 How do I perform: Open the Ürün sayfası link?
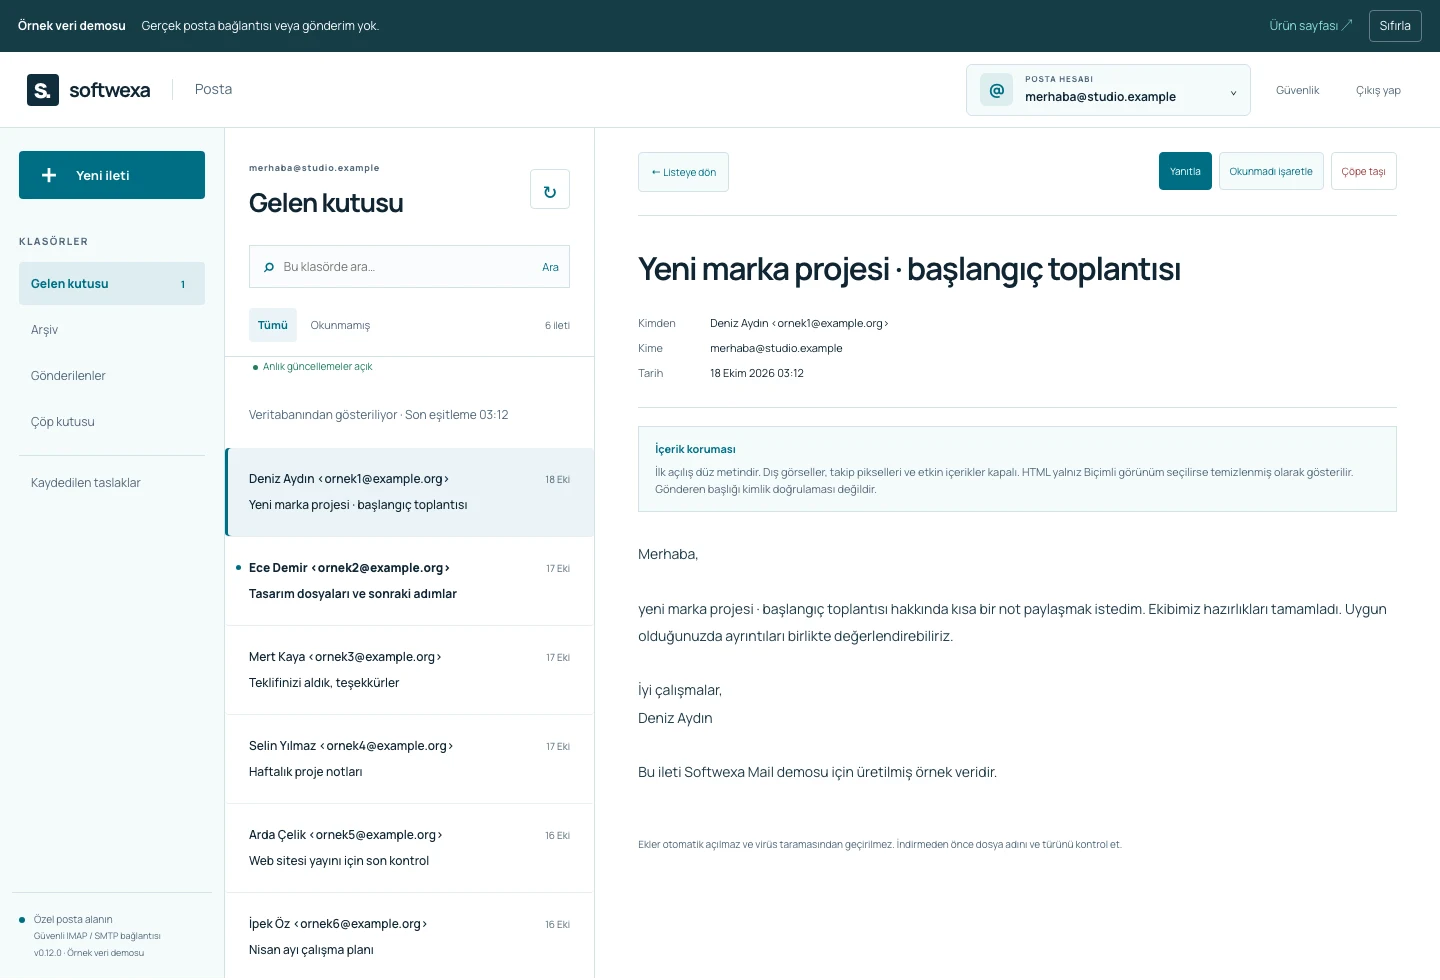click(x=1310, y=26)
